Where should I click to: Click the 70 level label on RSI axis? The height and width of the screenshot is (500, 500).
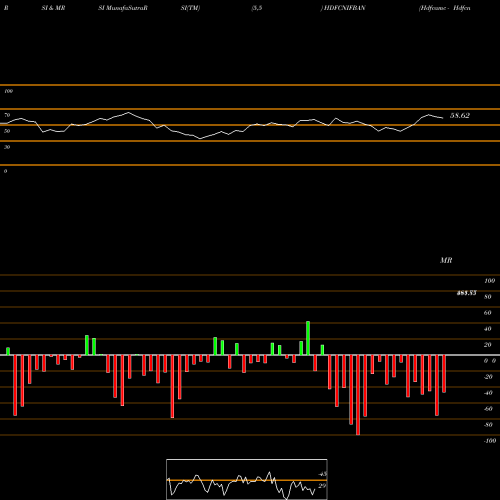[7, 115]
